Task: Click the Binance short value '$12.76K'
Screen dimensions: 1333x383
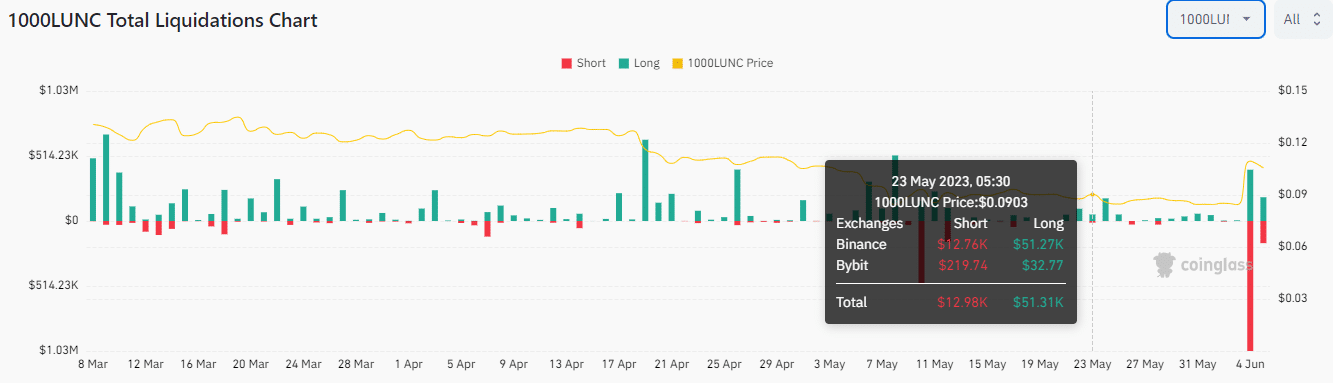Action: (962, 244)
